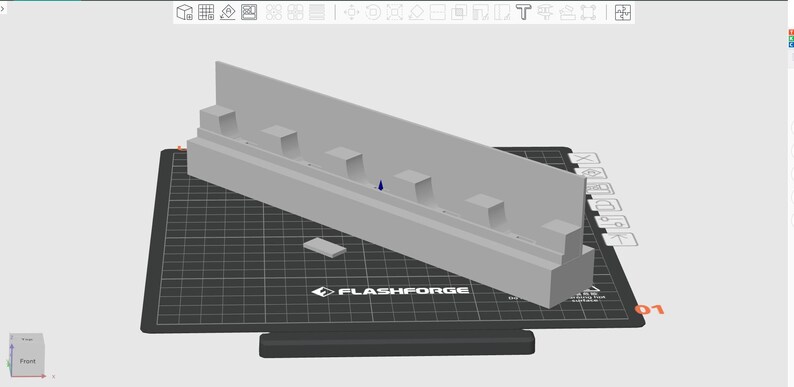Open the Mesh boolean tool
794x387 pixels.
(x=459, y=12)
